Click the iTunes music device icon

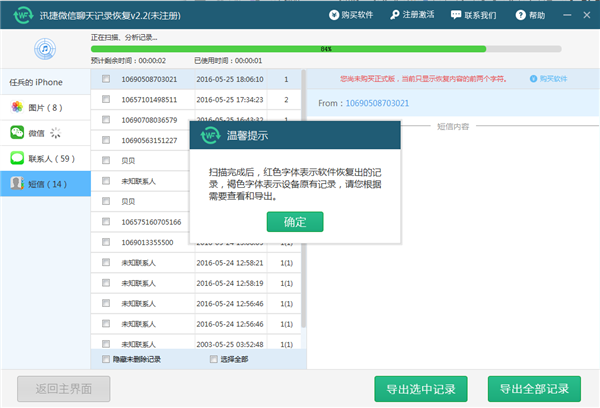[46, 50]
